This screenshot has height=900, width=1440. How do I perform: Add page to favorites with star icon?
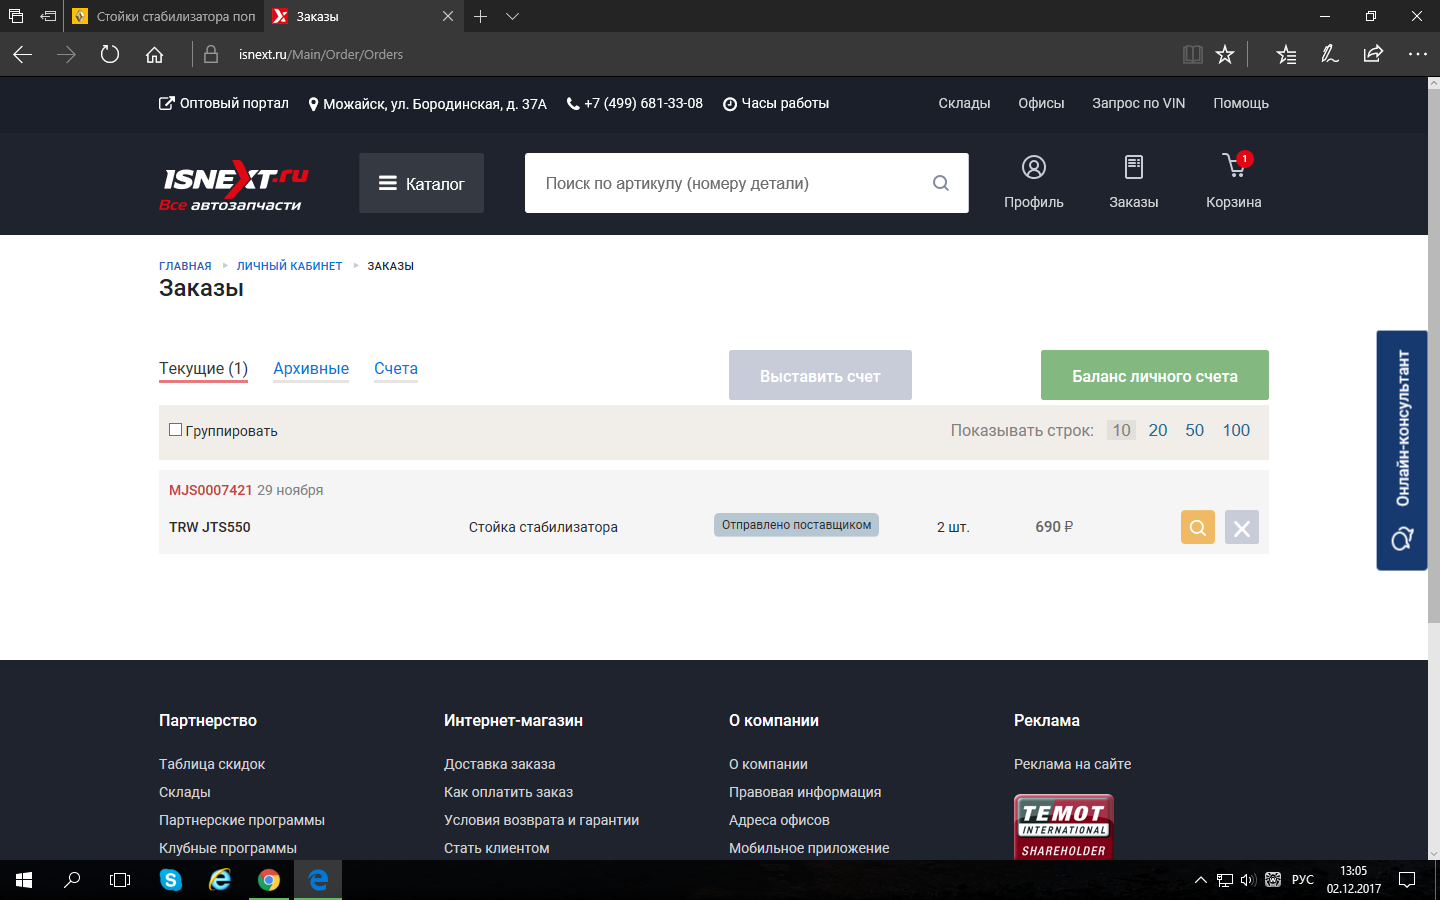click(1225, 55)
